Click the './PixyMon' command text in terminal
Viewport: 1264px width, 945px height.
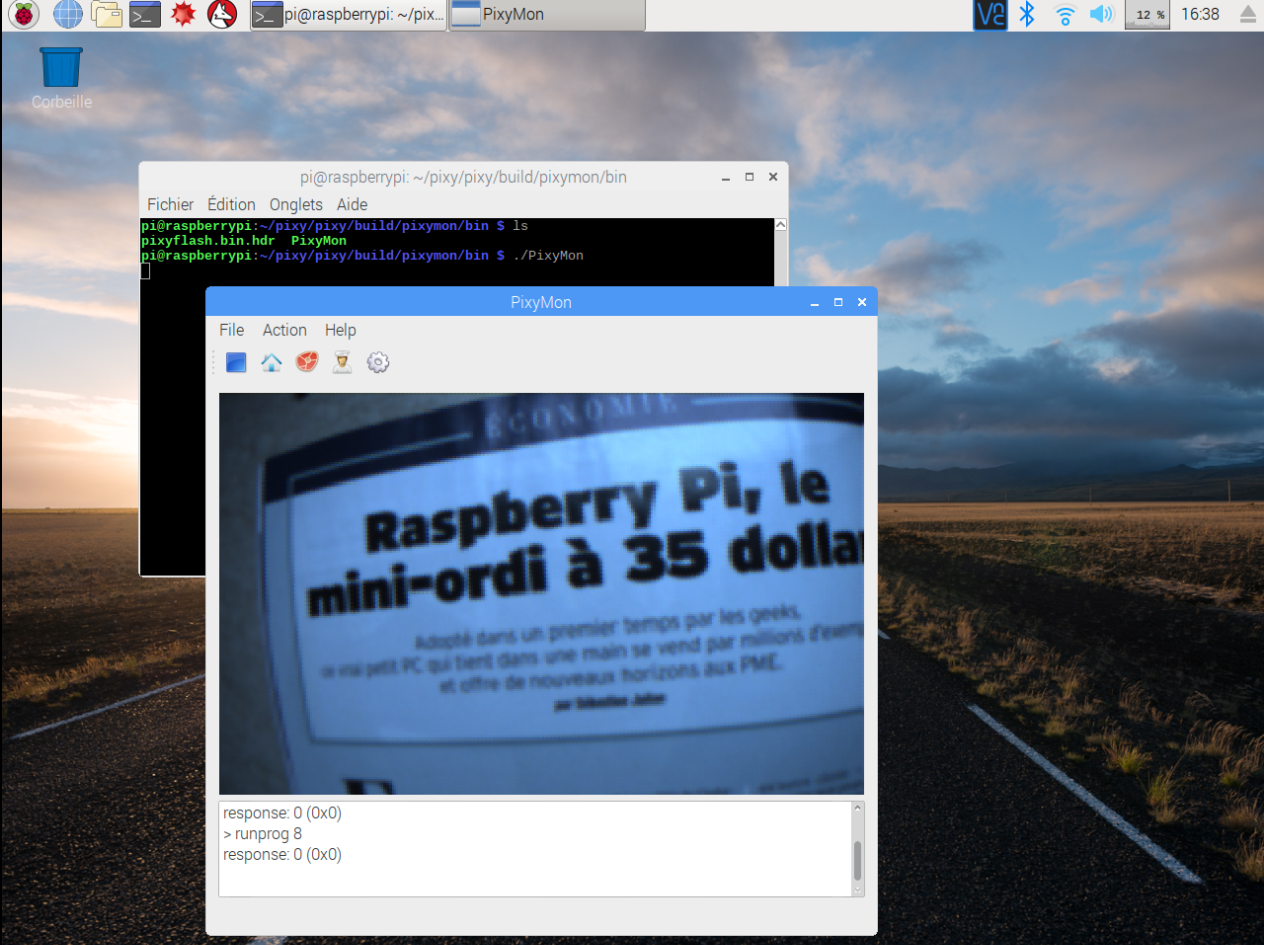[x=547, y=256]
